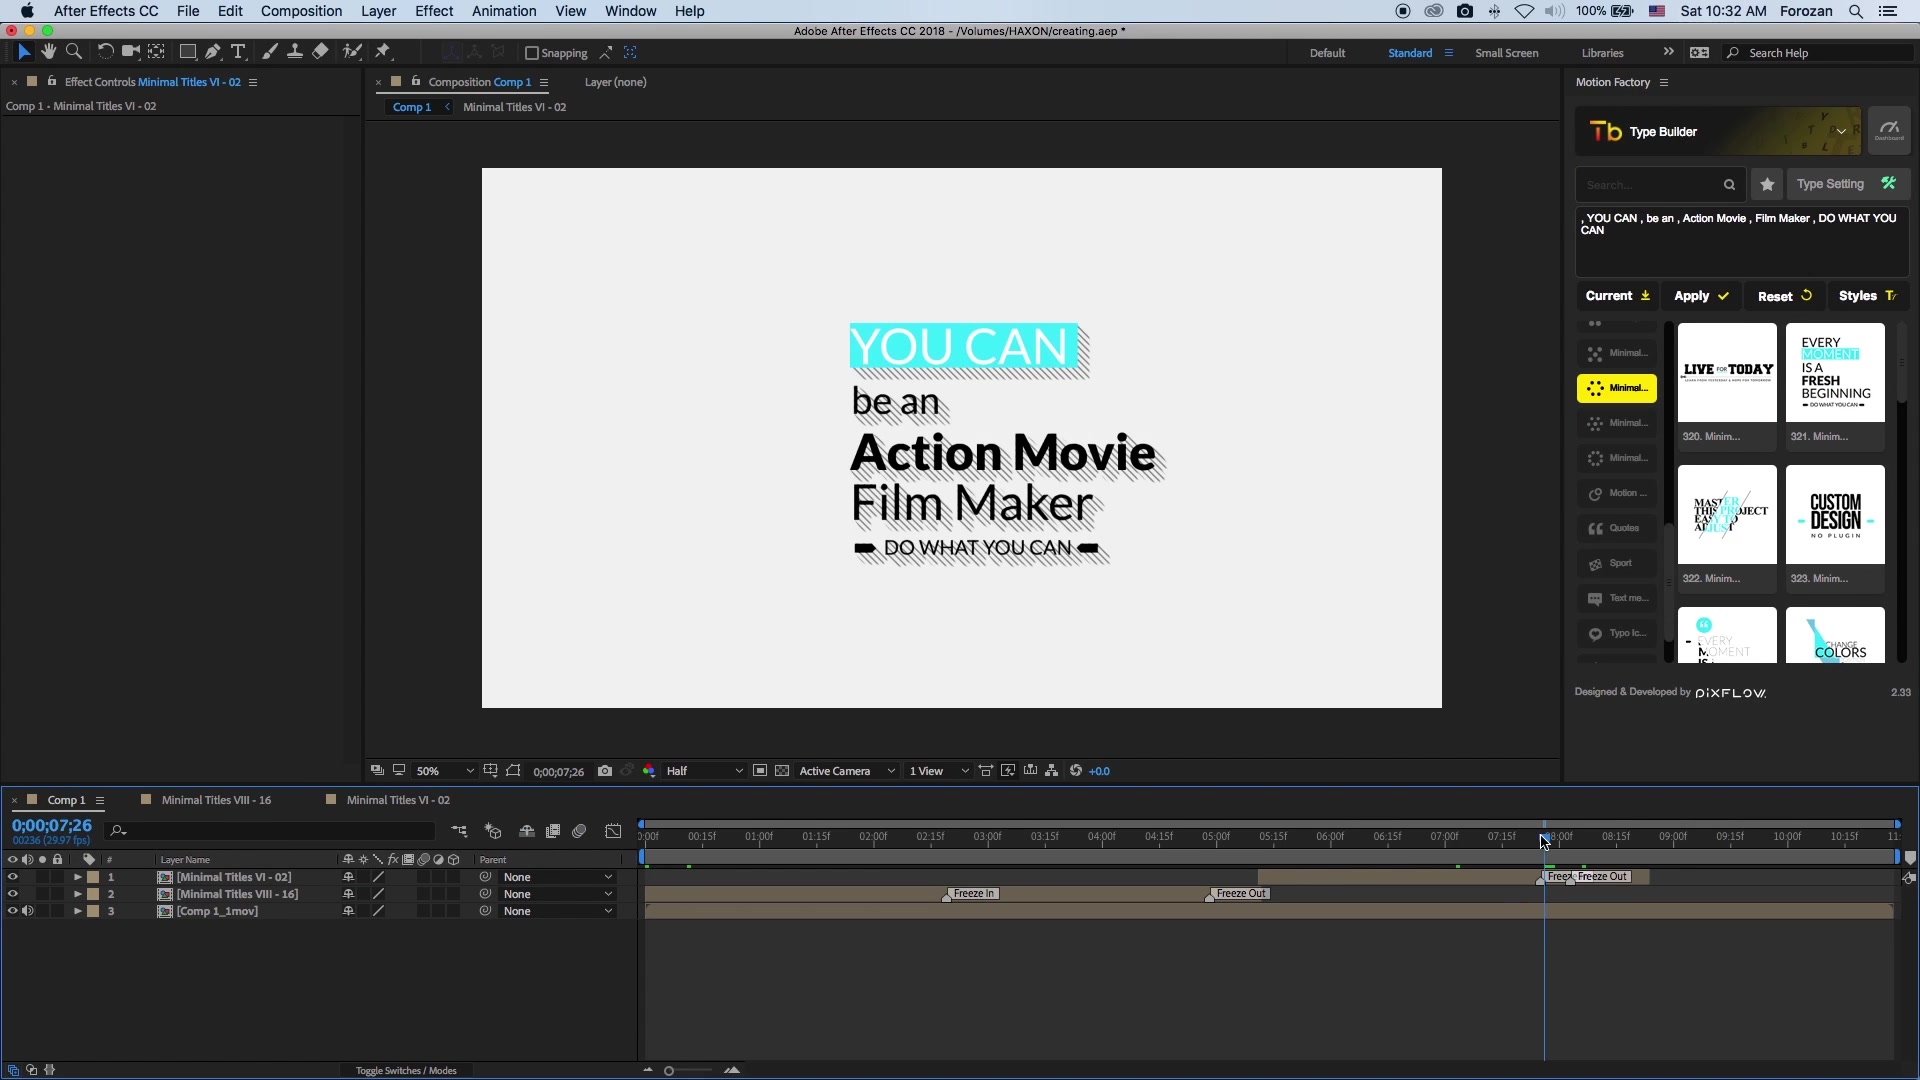Select the Pen tool
Image resolution: width=1920 pixels, height=1080 pixels.
pyautogui.click(x=213, y=52)
